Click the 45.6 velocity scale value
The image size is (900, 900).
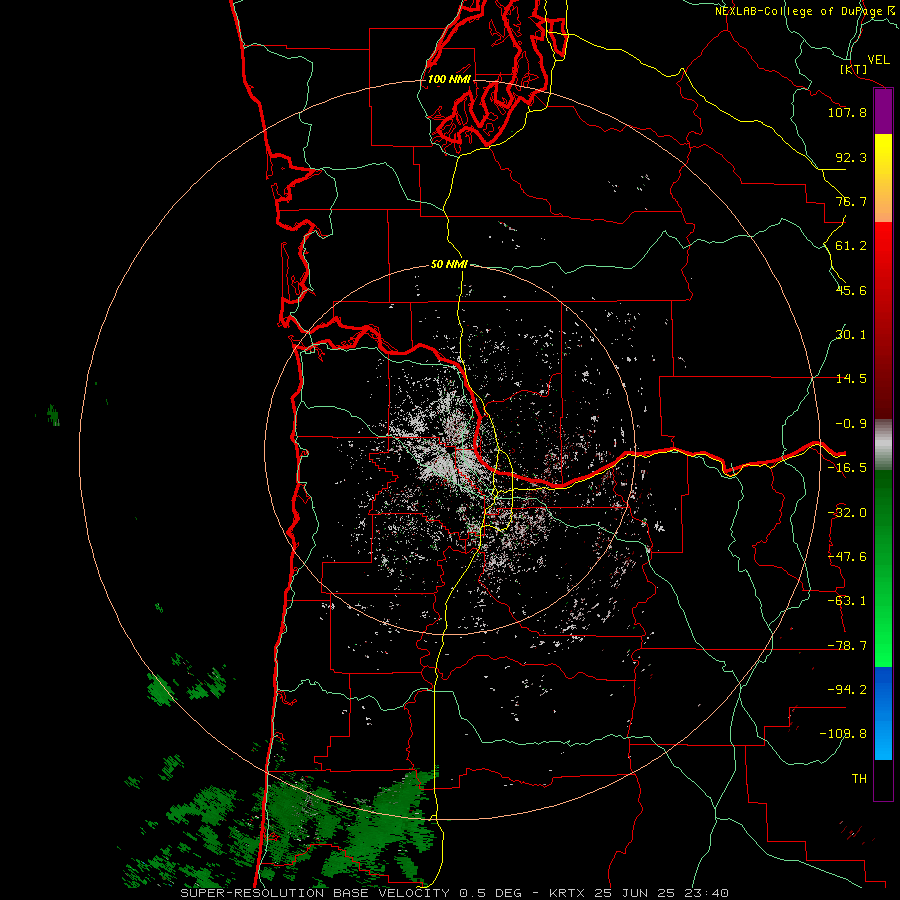851,290
